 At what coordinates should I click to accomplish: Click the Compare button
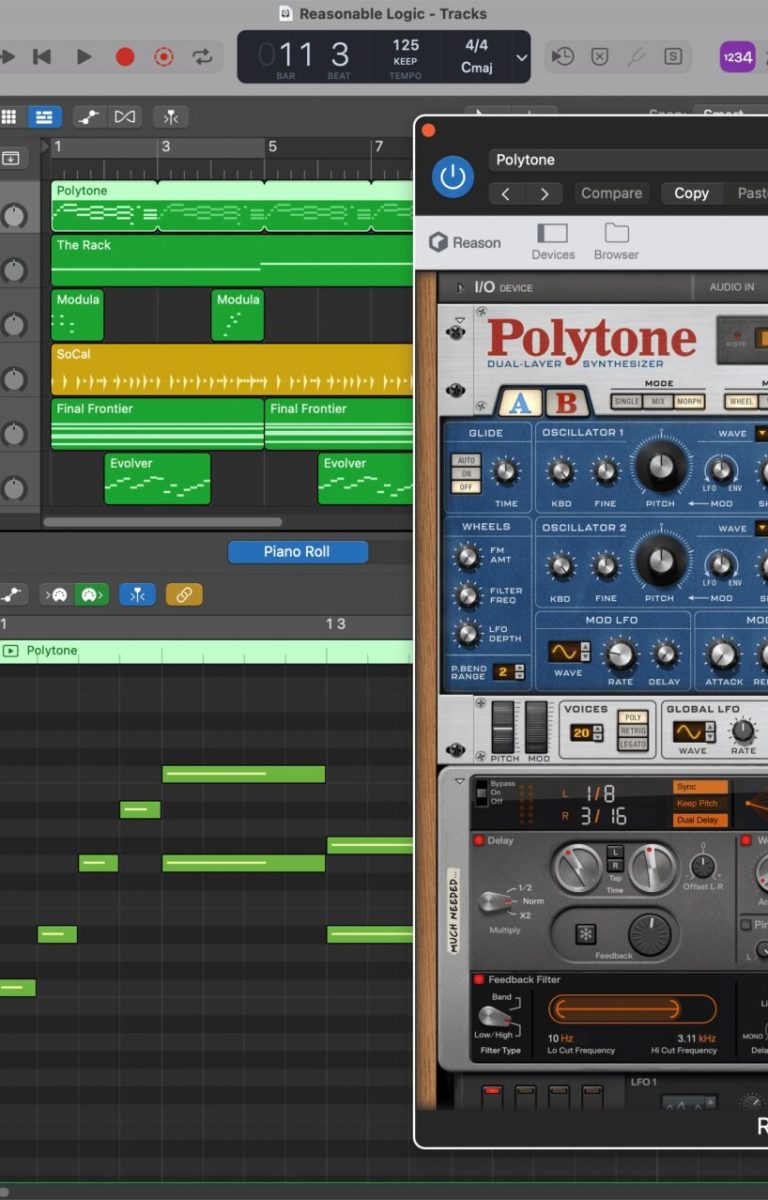[x=612, y=193]
